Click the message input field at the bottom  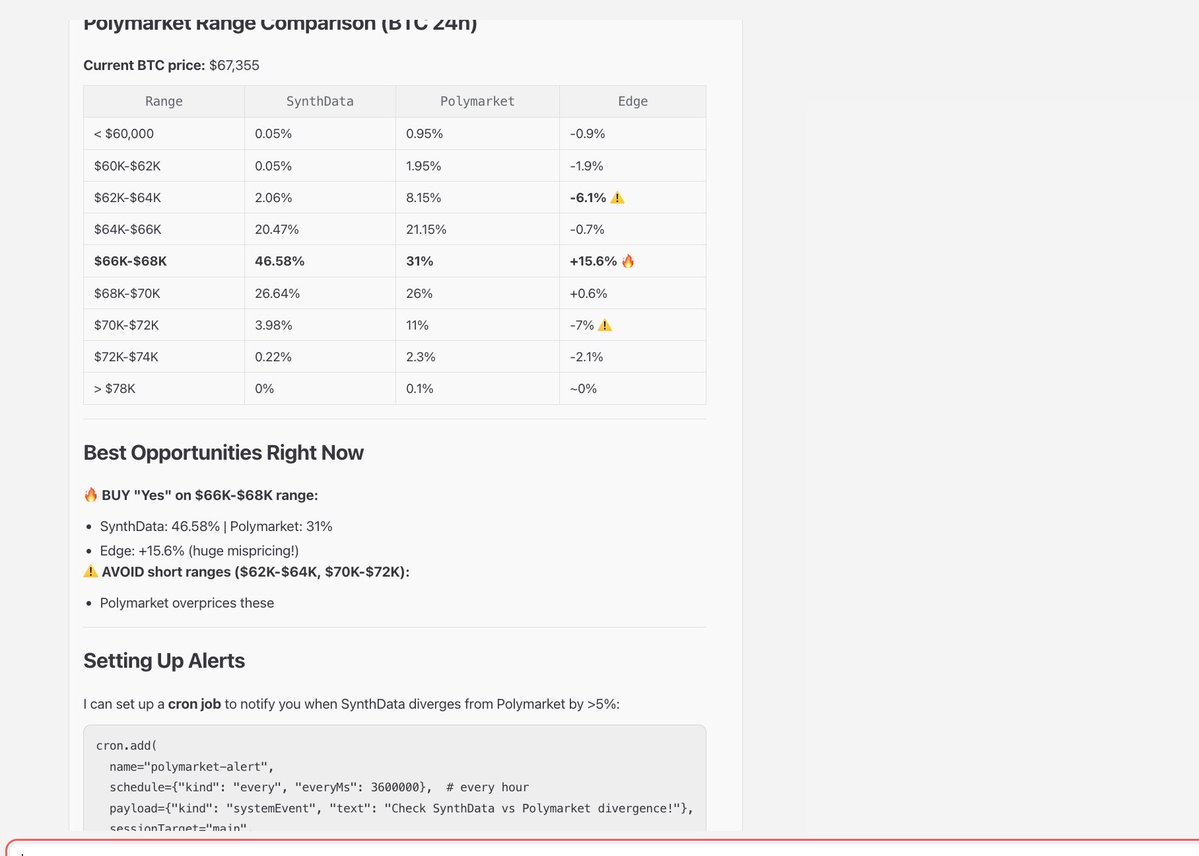(599, 851)
